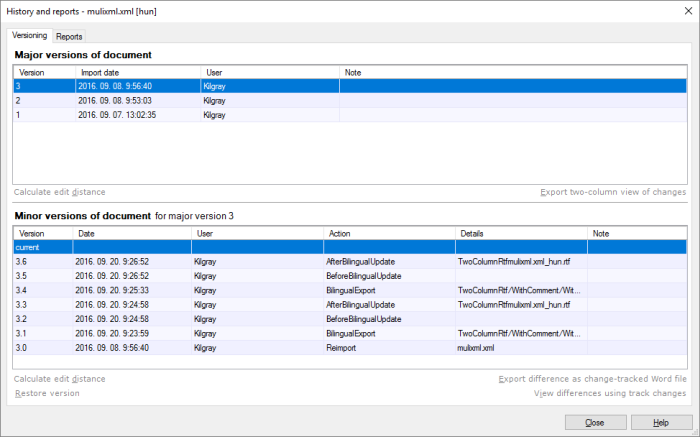
Task: Click Export difference as change-tracked Word file
Action: (x=592, y=379)
